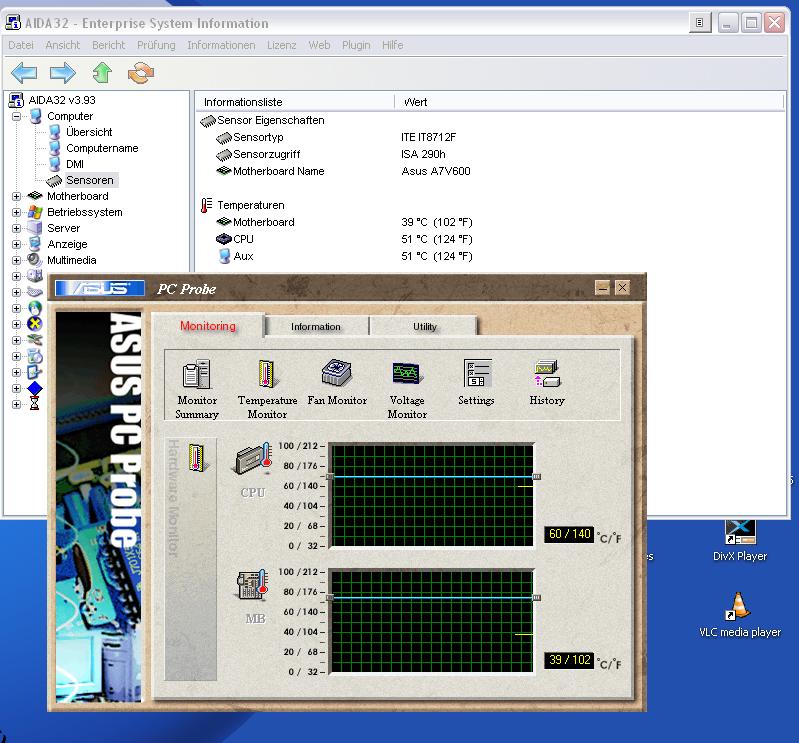Click the AIDA32 extra title bar button
The image size is (799, 743).
coord(700,22)
